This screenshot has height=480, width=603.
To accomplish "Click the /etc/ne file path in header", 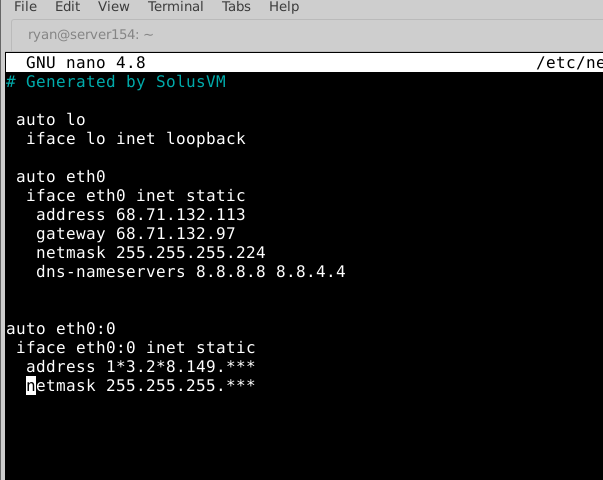I will [569, 63].
